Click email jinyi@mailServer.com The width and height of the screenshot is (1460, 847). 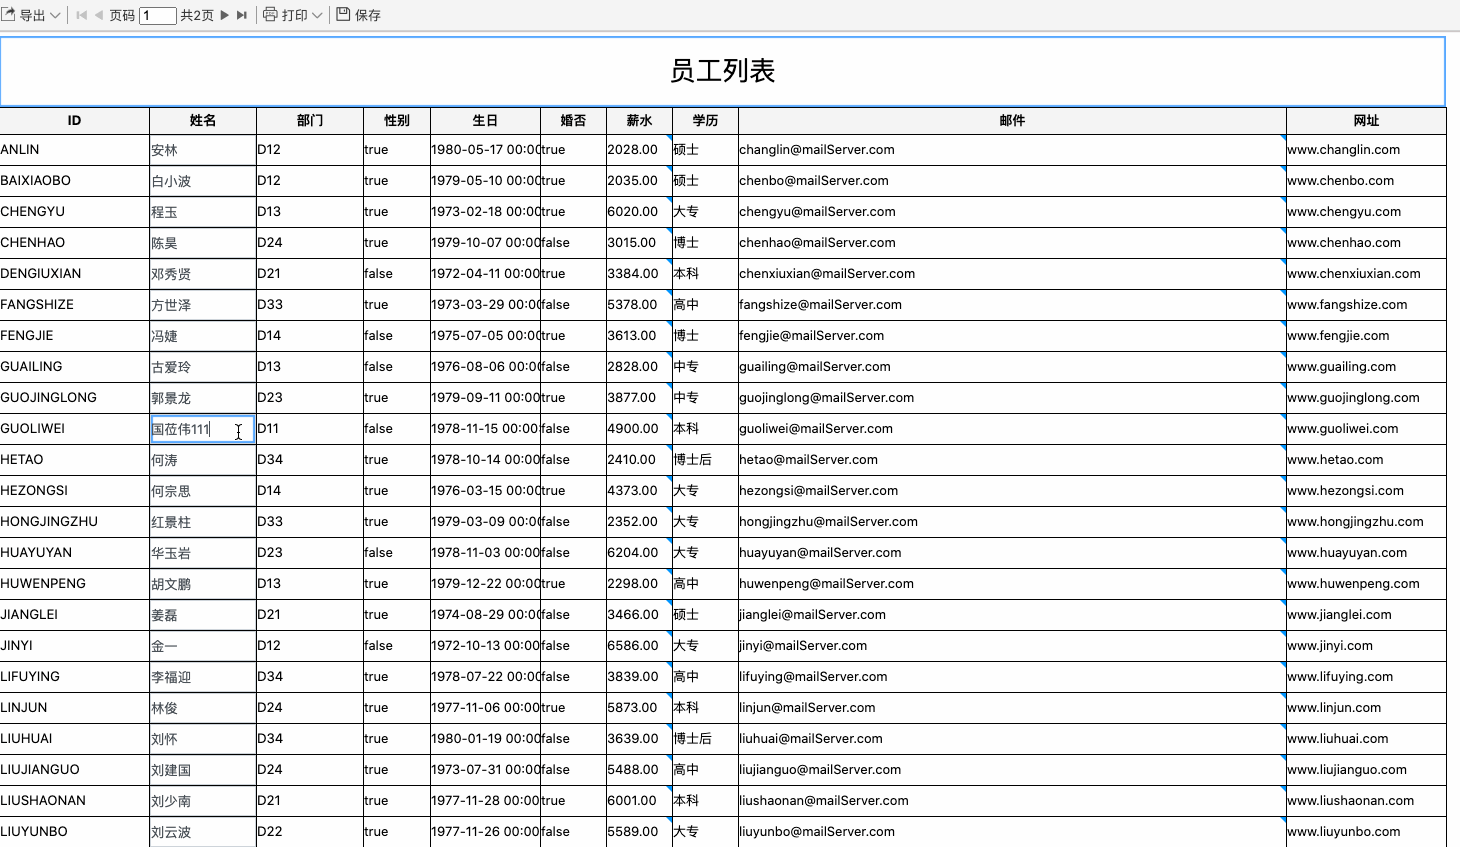click(x=803, y=645)
